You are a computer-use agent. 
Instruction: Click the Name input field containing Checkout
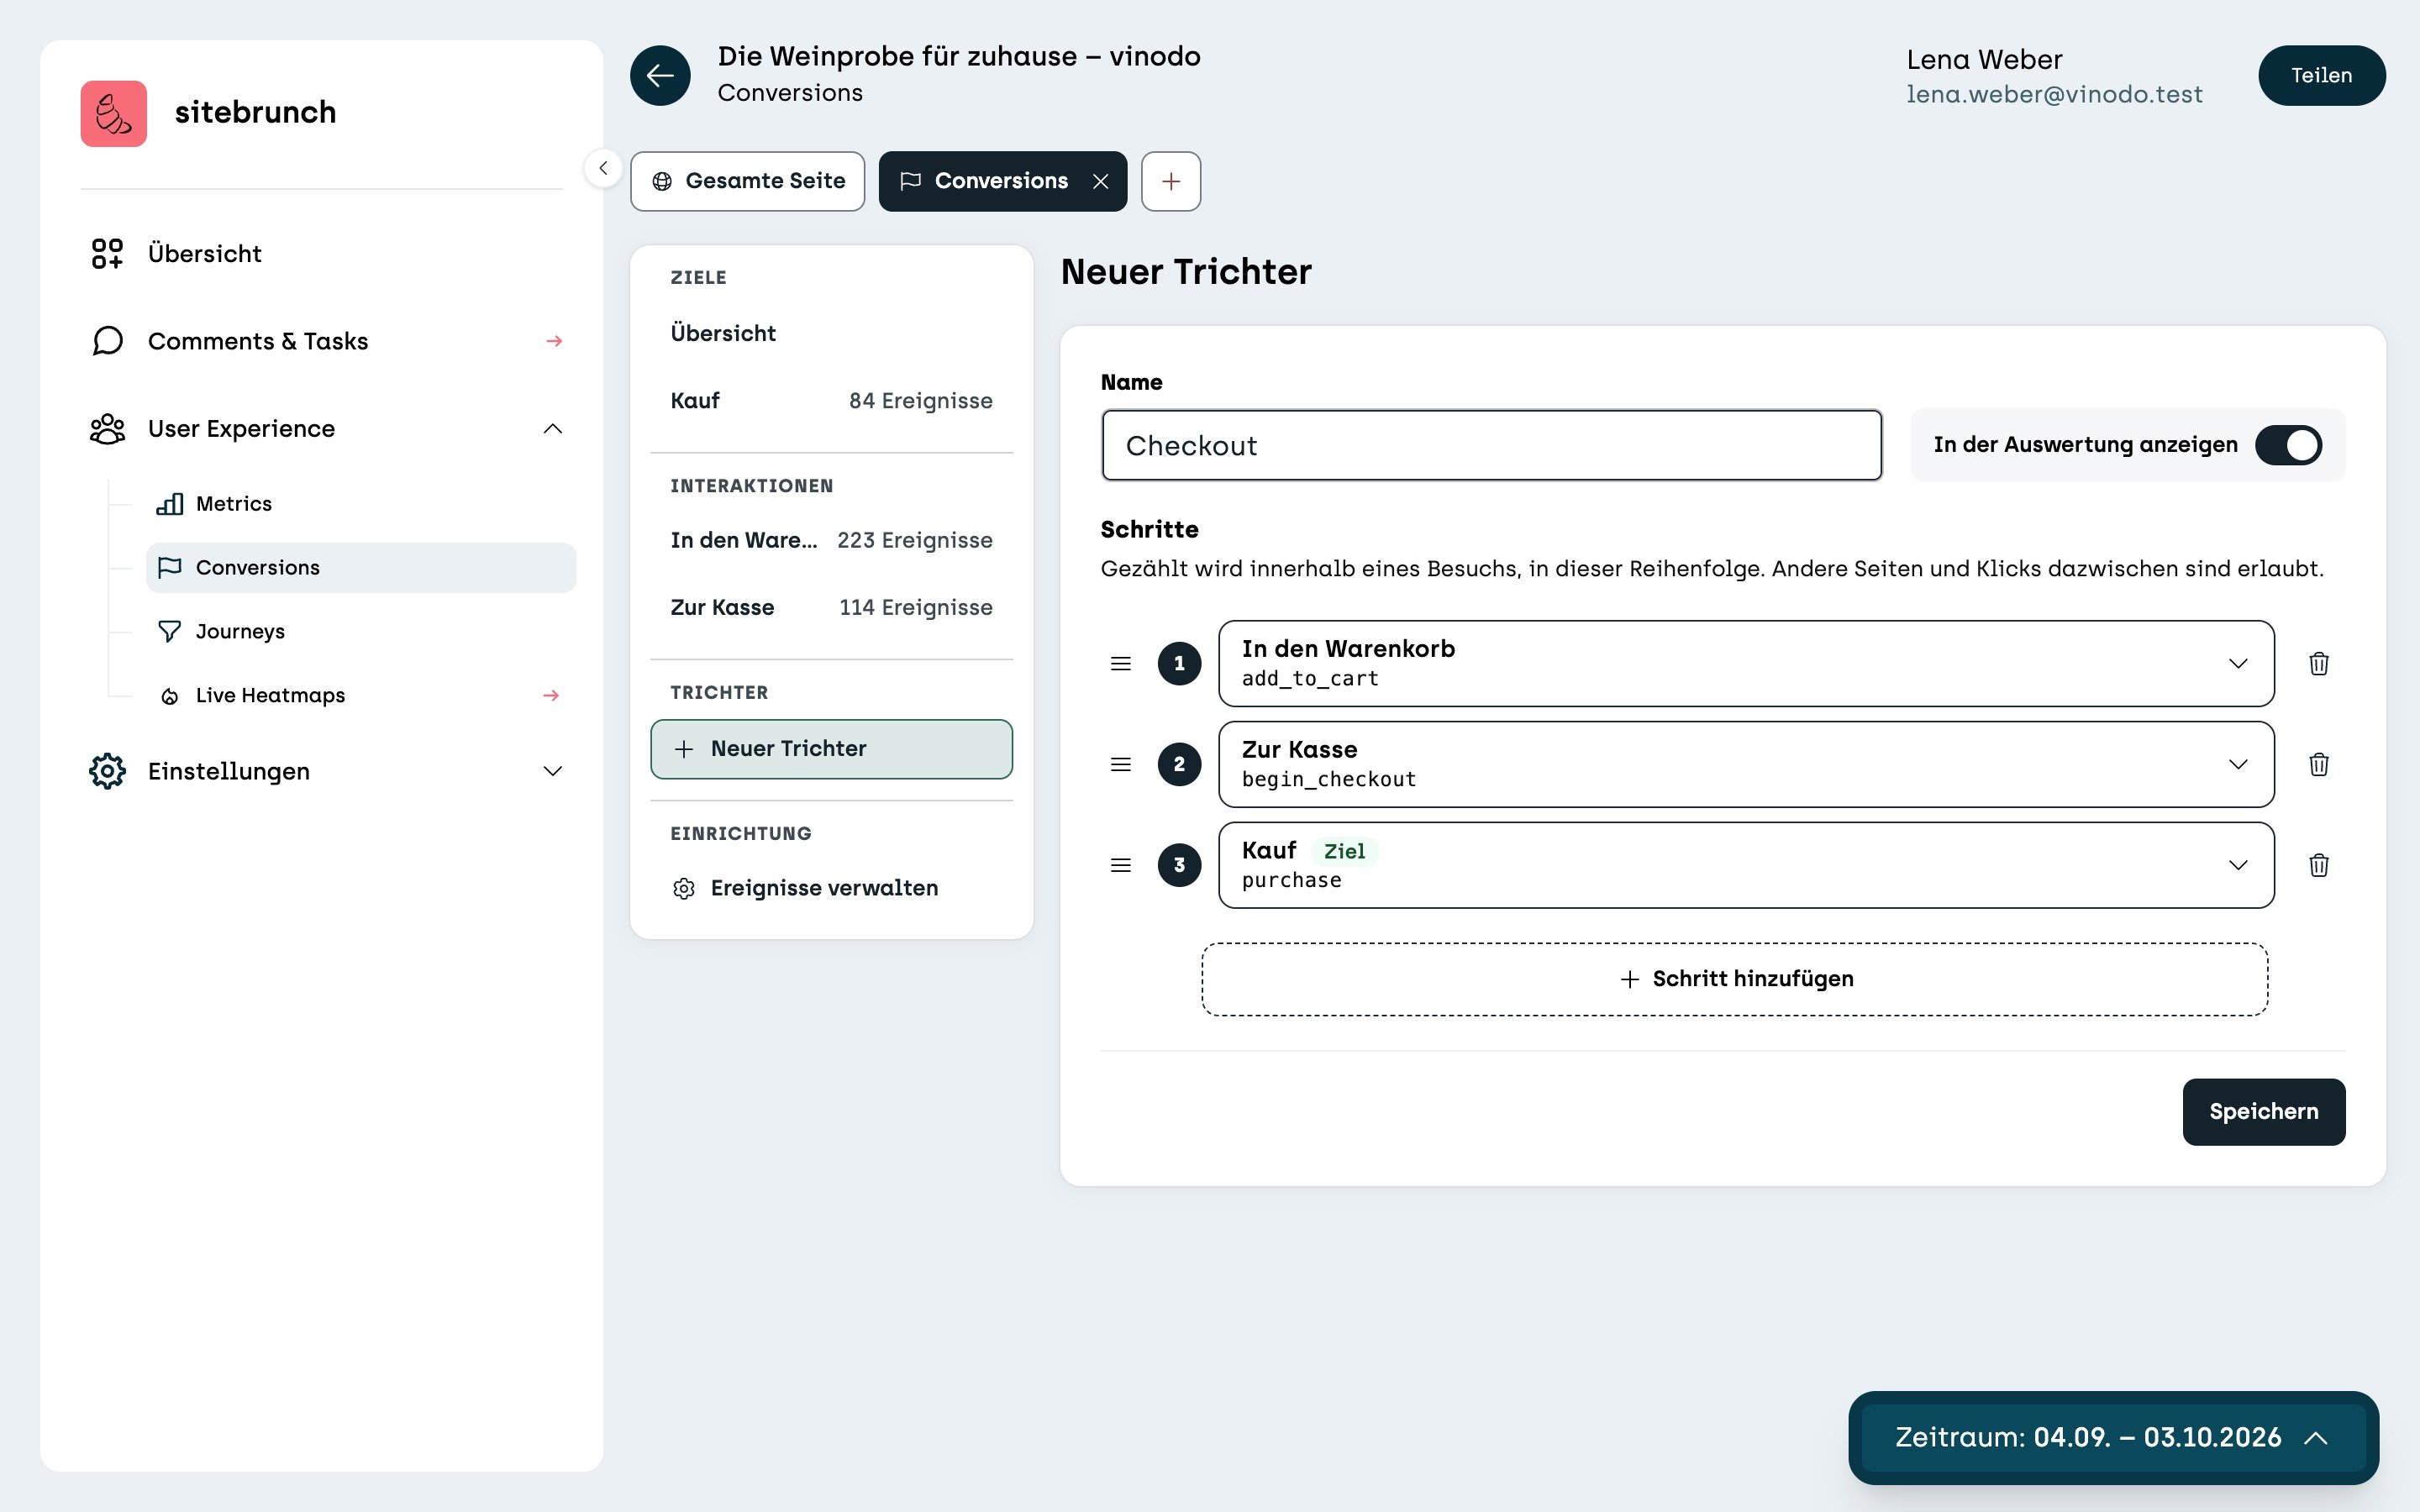pyautogui.click(x=1491, y=445)
